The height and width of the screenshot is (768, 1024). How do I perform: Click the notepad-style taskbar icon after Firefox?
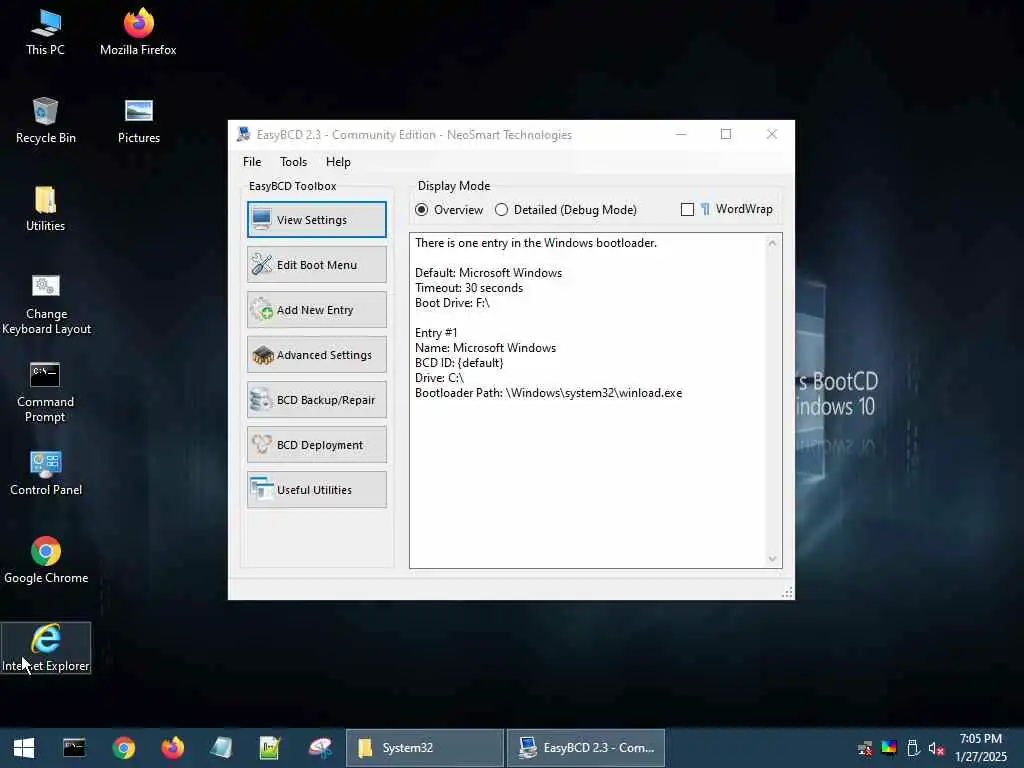point(221,748)
